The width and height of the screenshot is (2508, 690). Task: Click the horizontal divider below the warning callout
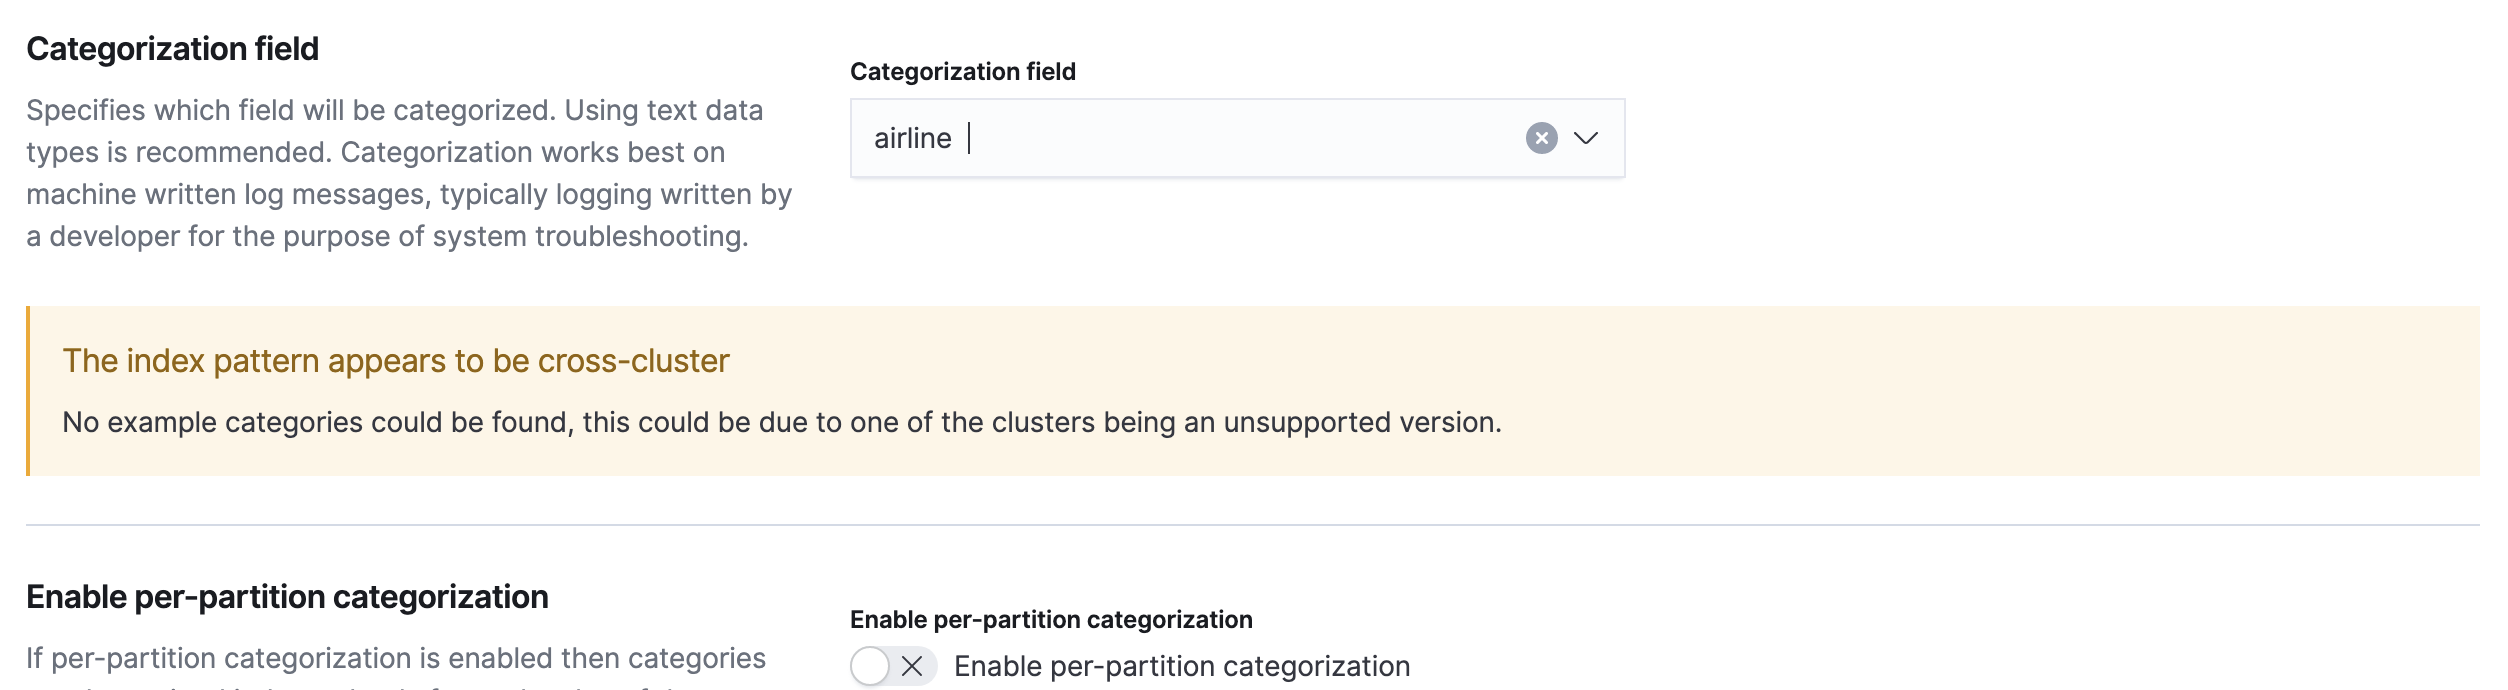pyautogui.click(x=1252, y=525)
